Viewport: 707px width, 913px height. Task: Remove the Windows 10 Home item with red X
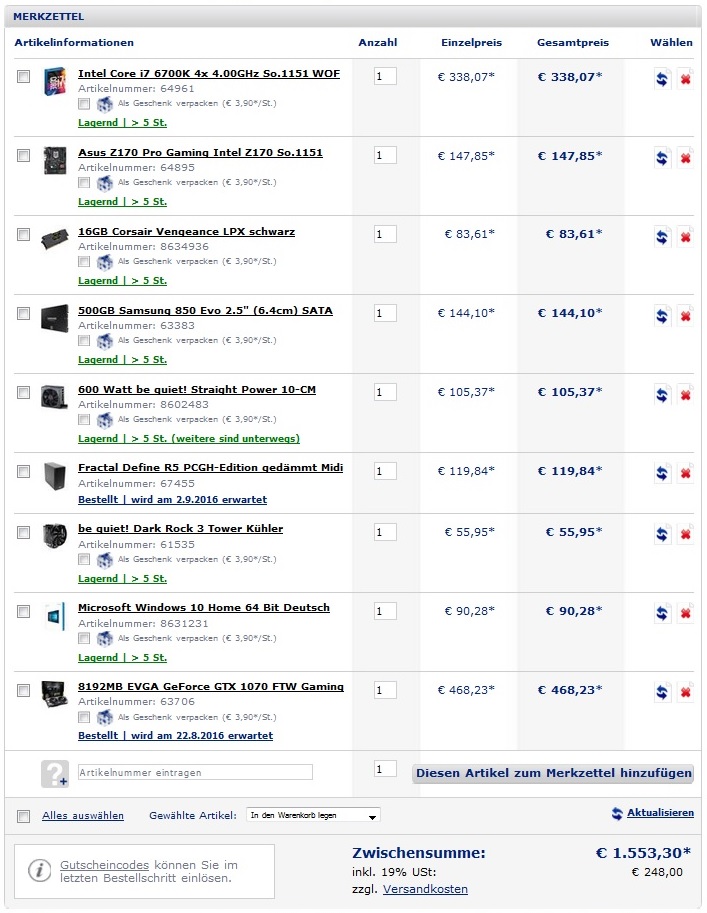click(685, 612)
